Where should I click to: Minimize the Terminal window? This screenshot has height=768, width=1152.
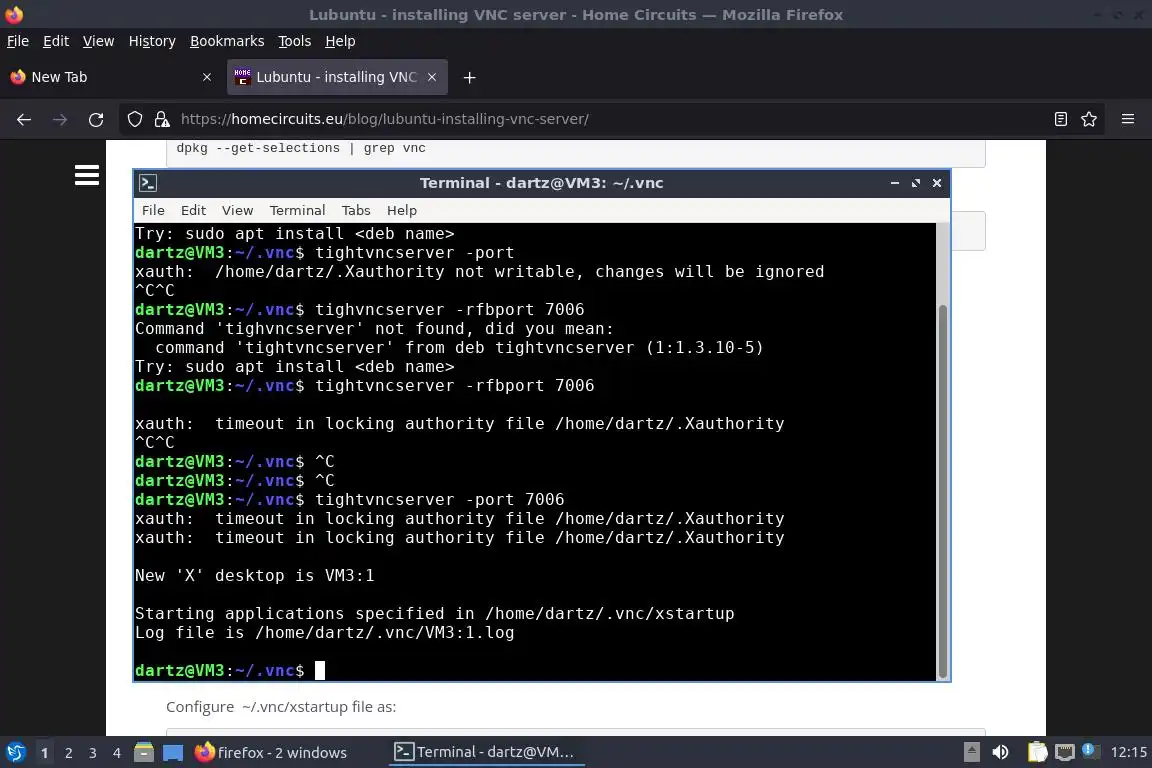[x=895, y=183]
